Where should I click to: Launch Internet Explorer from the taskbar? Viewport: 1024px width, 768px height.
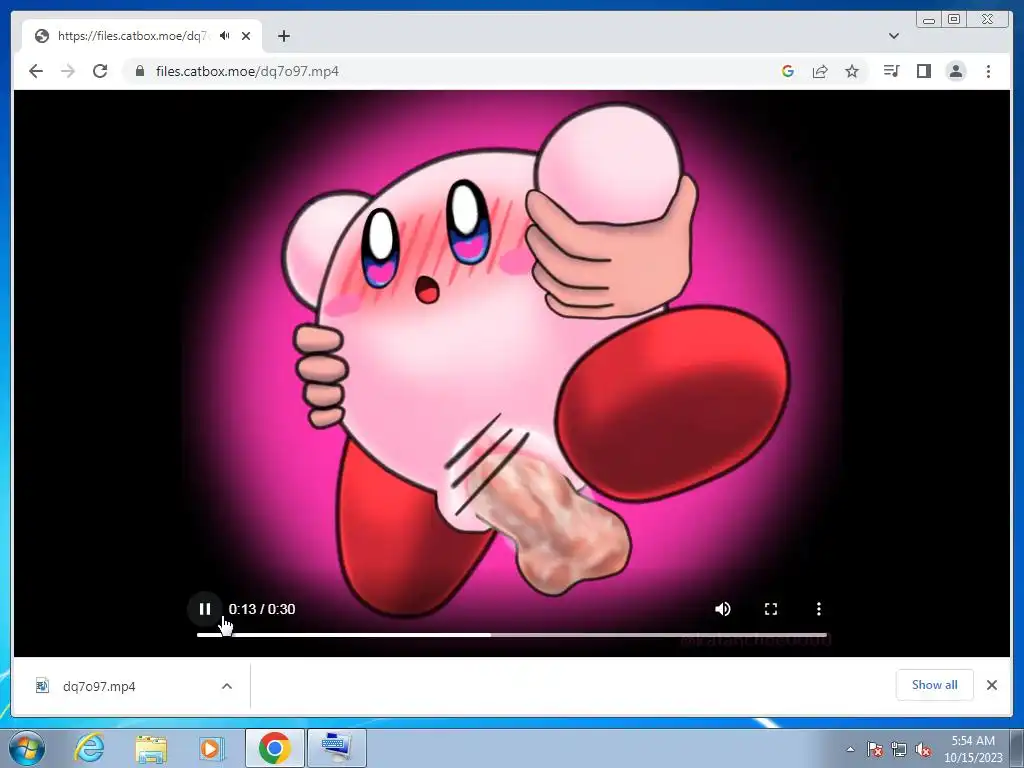pos(89,748)
